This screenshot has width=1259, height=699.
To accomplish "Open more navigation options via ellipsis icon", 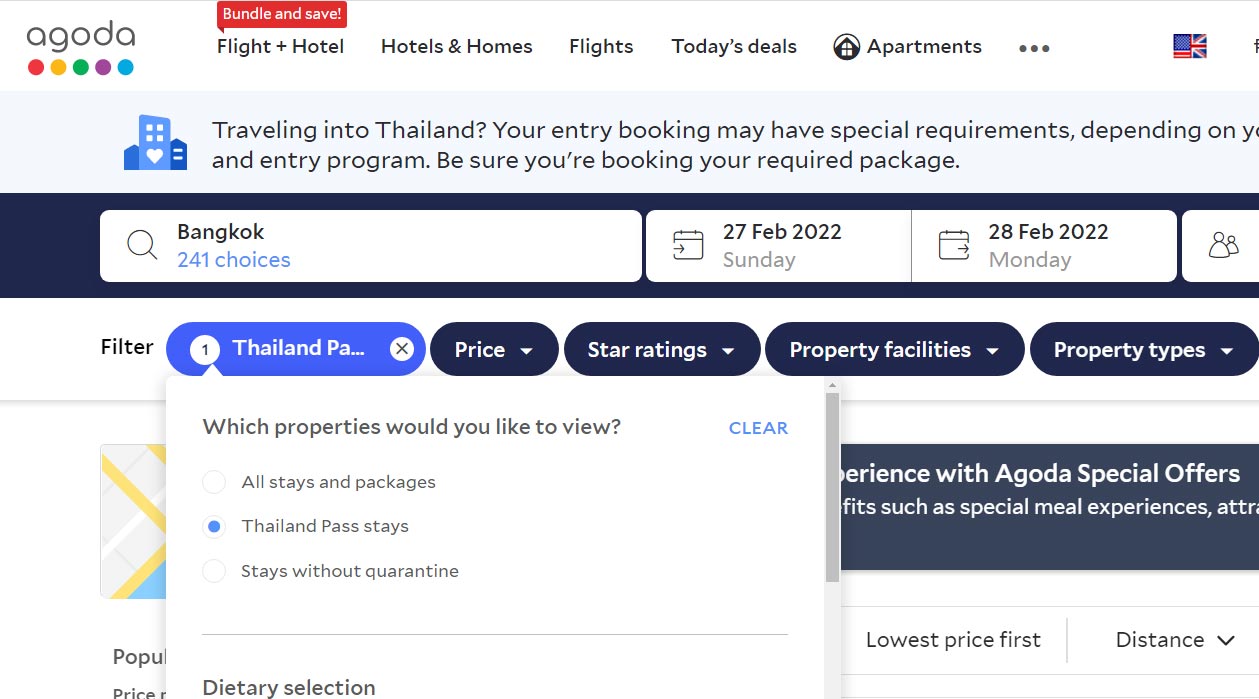I will click(x=1033, y=47).
